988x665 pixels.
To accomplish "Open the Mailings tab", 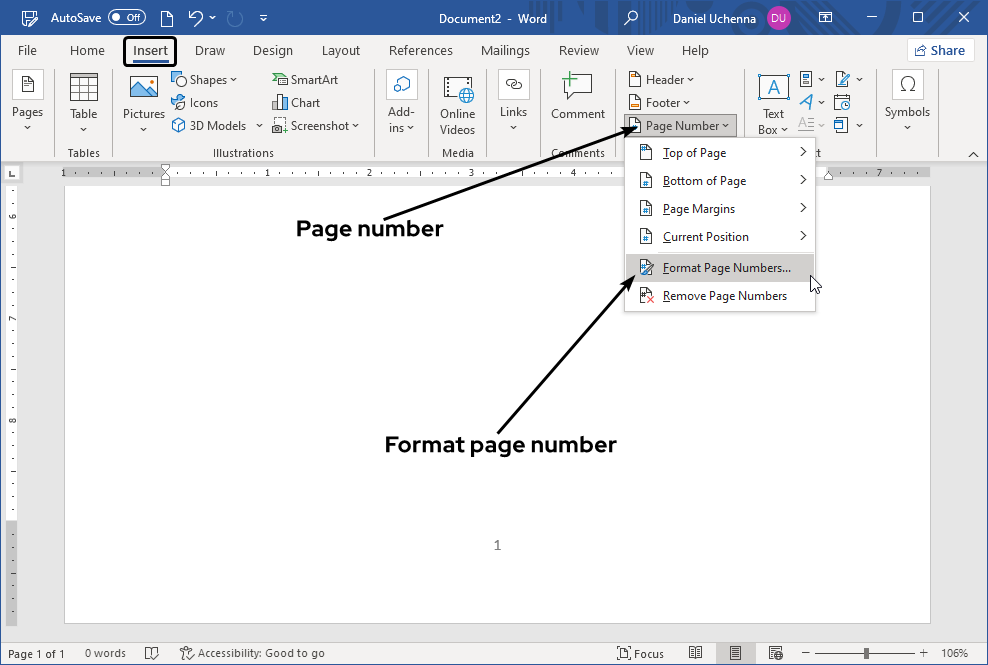I will pos(505,50).
